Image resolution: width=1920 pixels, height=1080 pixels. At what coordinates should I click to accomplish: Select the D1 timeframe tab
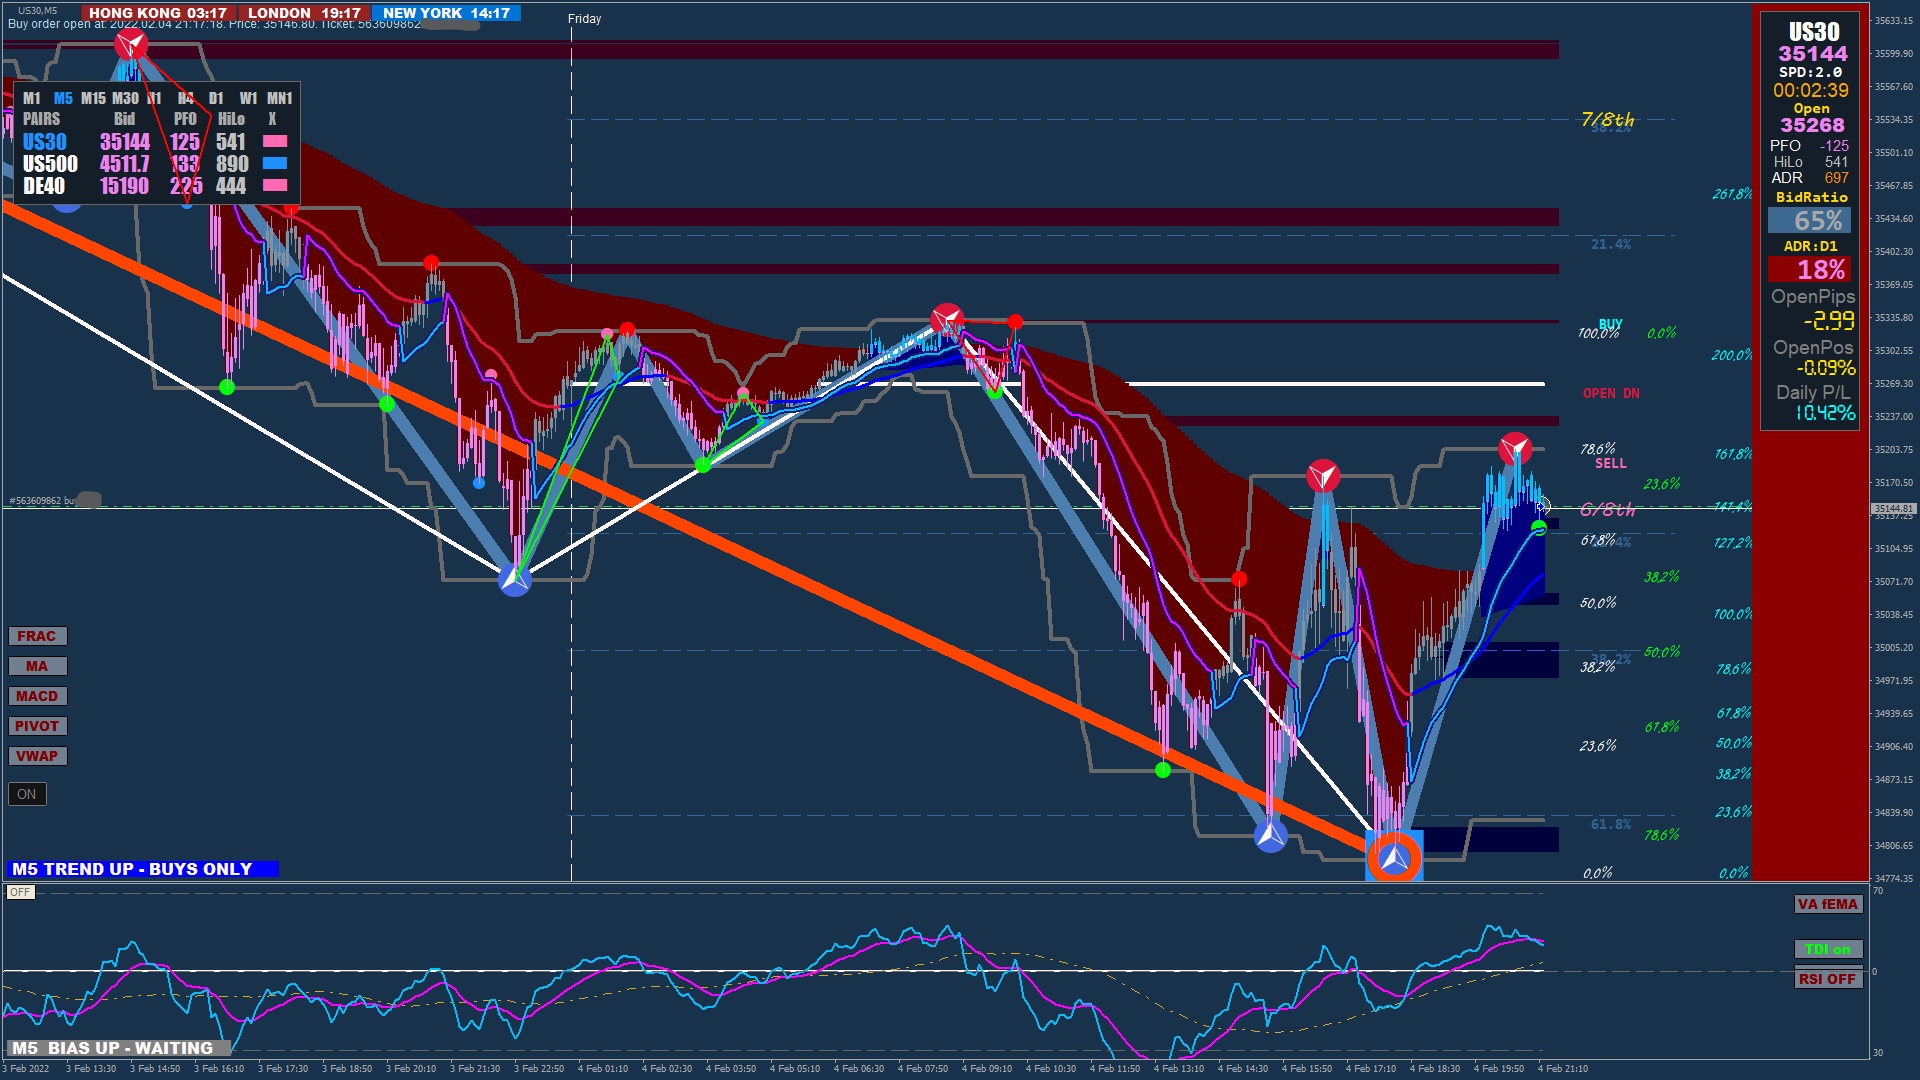click(x=216, y=98)
